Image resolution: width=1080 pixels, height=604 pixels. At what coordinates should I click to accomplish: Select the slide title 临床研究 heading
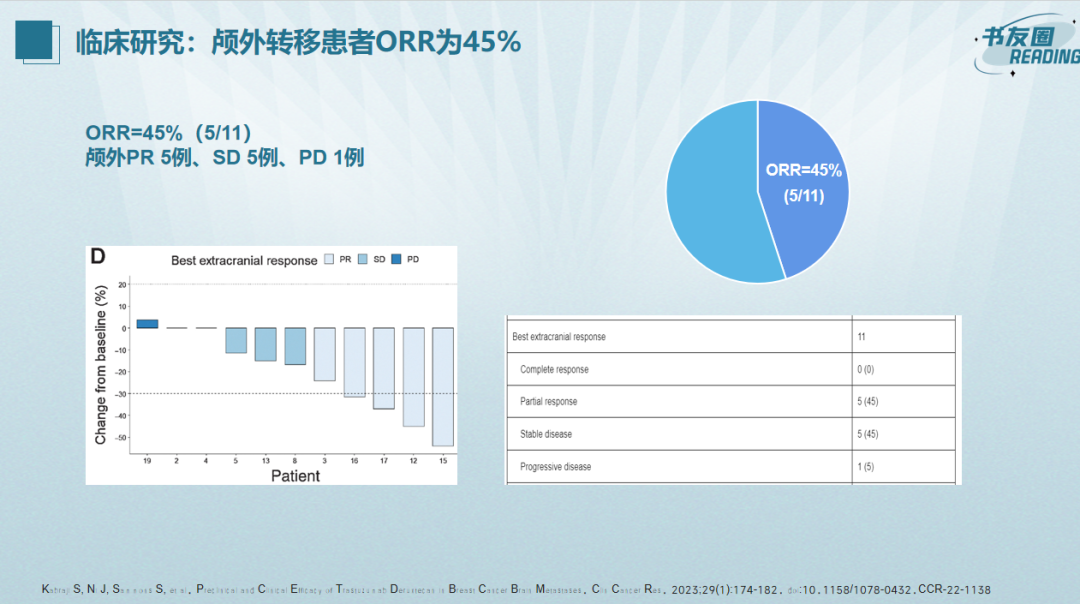click(x=298, y=42)
